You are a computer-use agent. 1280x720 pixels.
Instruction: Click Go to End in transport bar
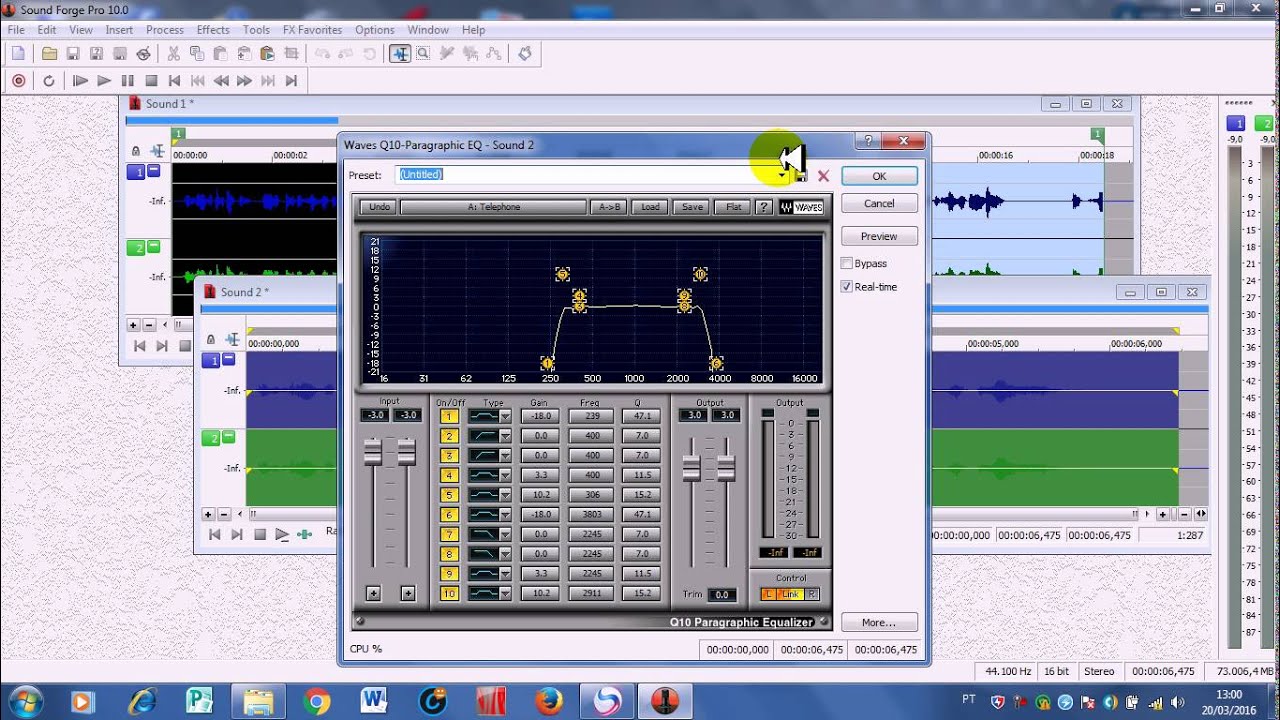pyautogui.click(x=291, y=81)
